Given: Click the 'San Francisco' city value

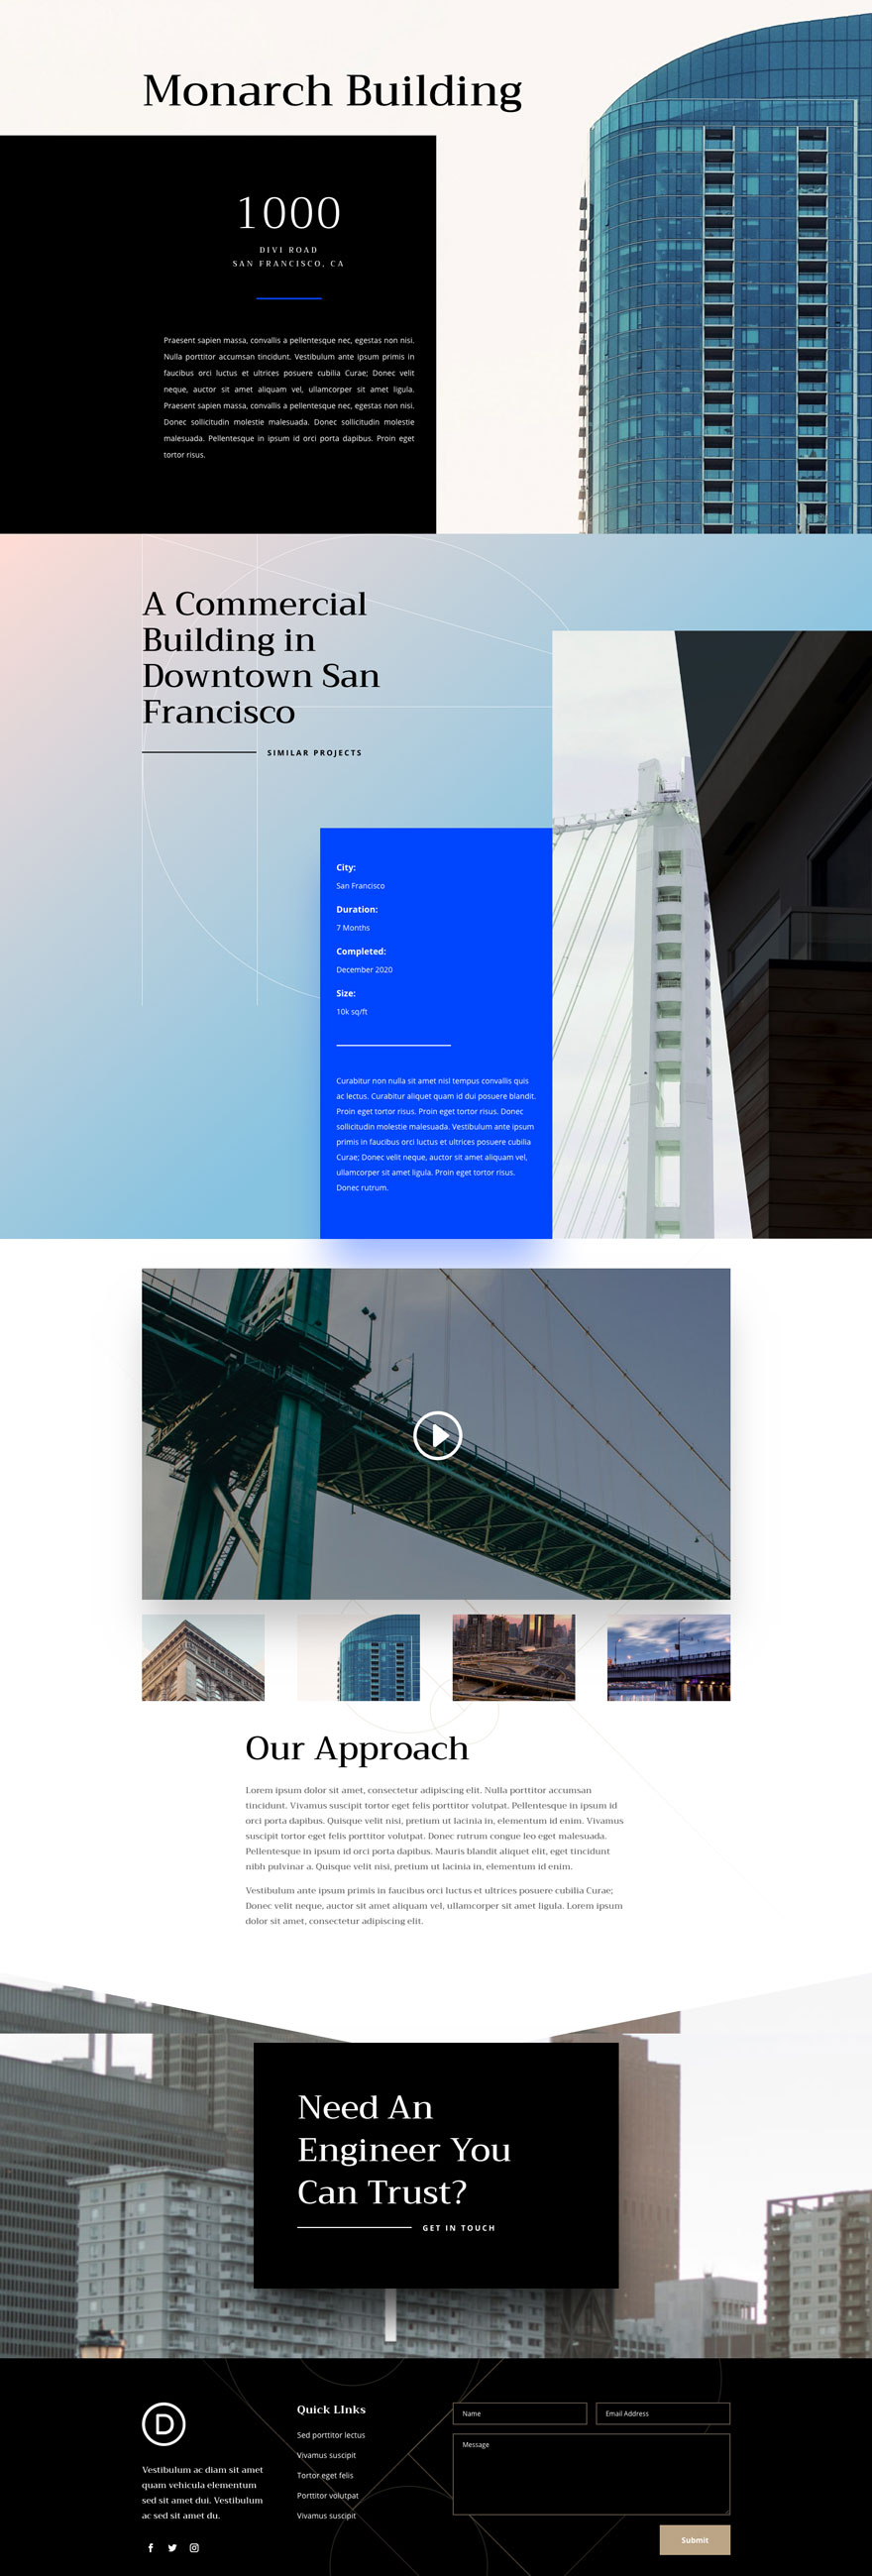Looking at the screenshot, I should 360,885.
